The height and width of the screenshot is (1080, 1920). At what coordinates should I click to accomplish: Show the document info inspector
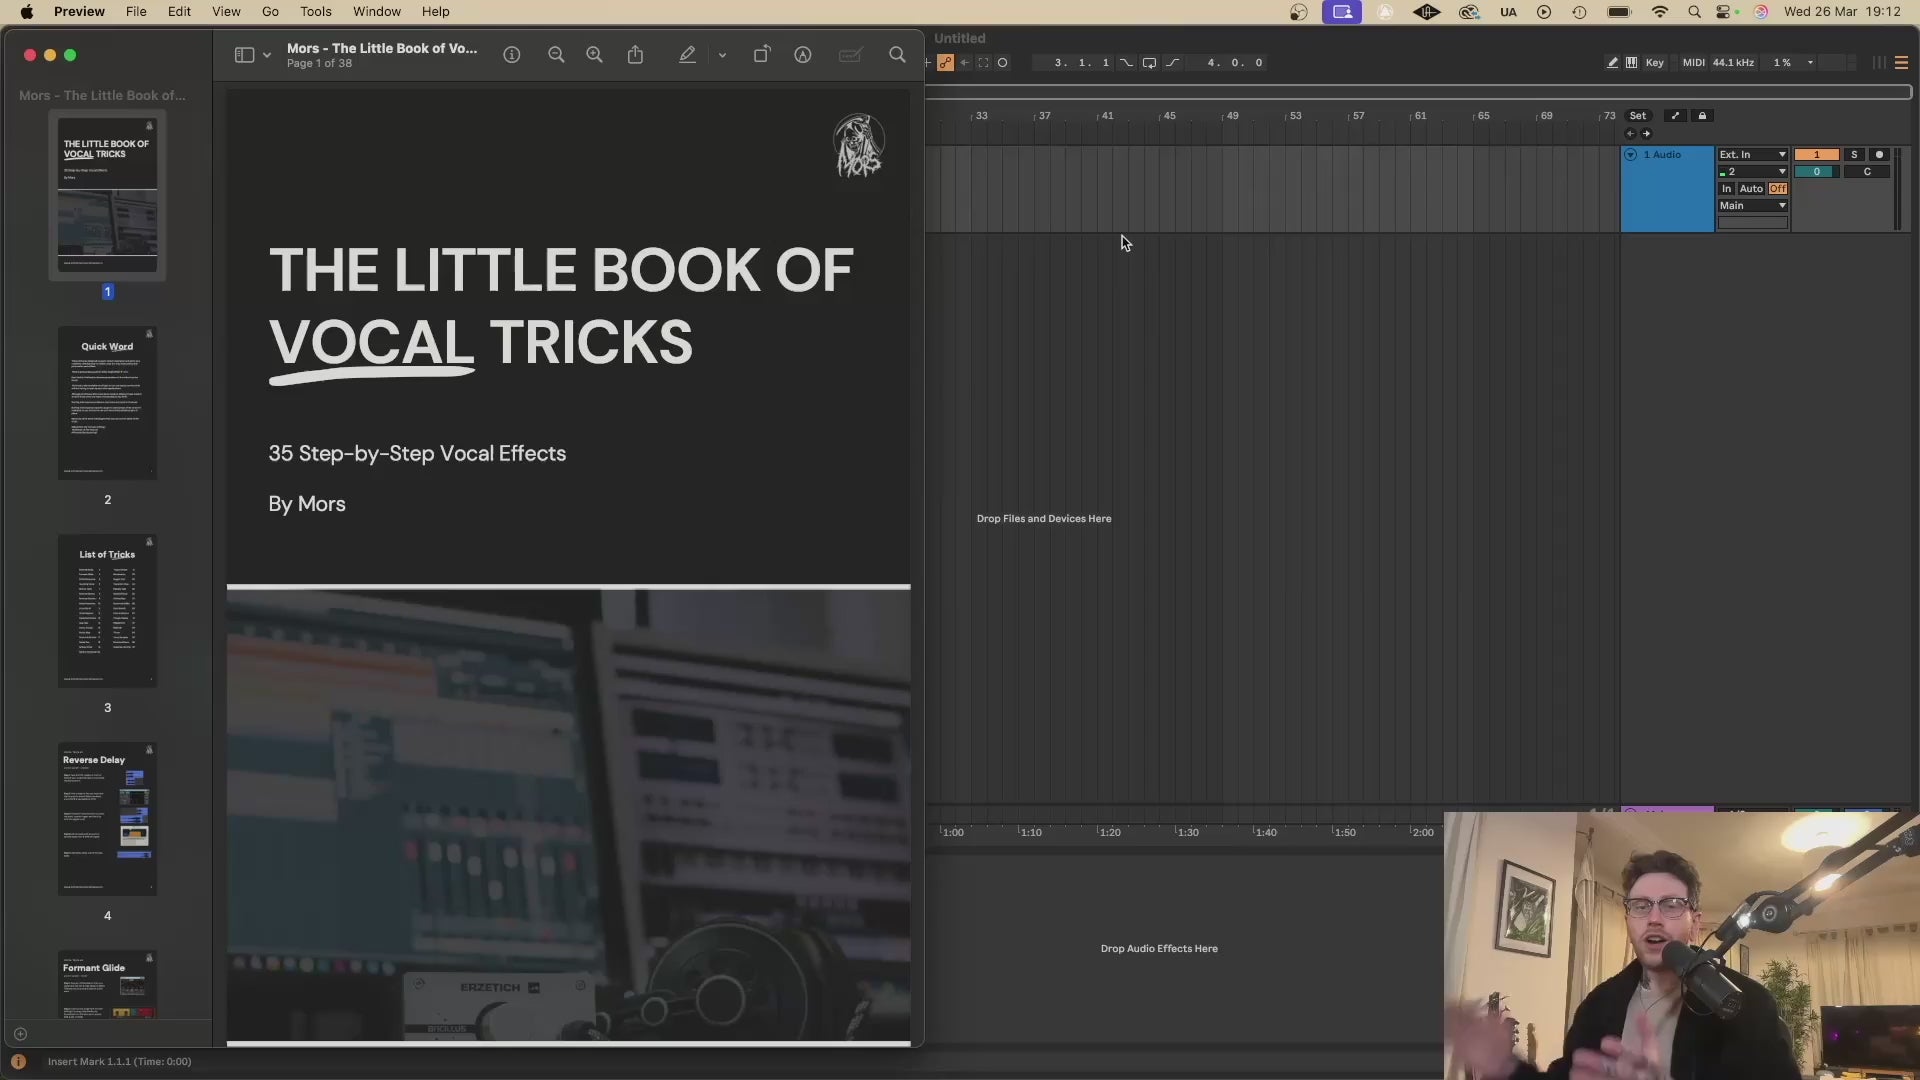pyautogui.click(x=512, y=55)
